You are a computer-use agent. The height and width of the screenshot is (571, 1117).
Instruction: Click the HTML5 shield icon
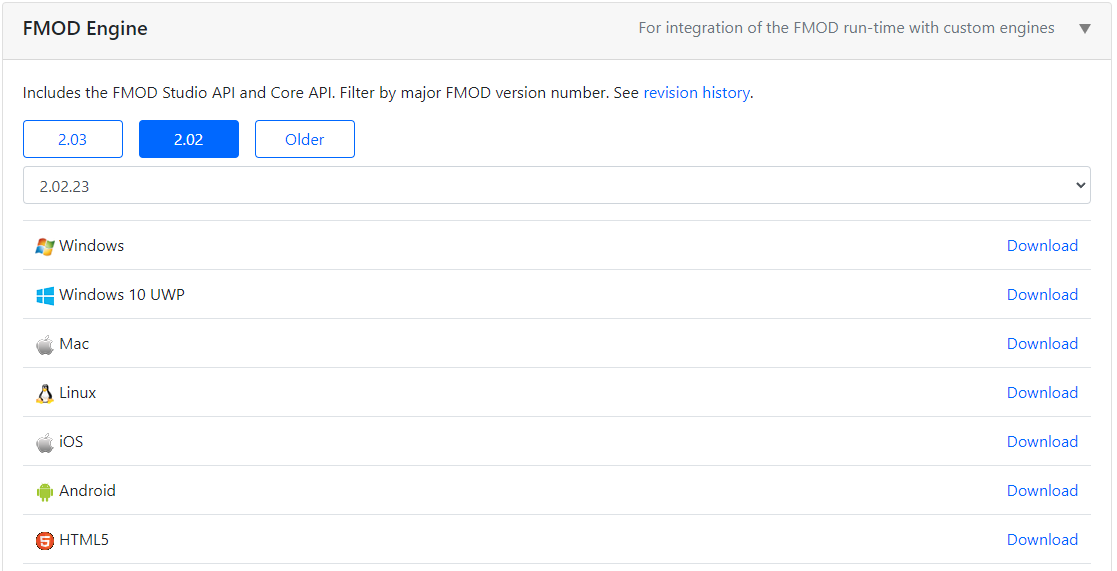pos(45,541)
